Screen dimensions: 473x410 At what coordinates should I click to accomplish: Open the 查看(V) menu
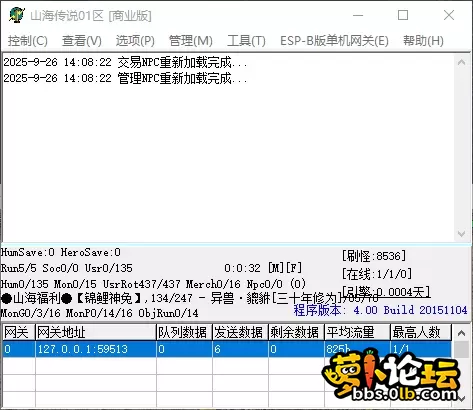(82, 41)
